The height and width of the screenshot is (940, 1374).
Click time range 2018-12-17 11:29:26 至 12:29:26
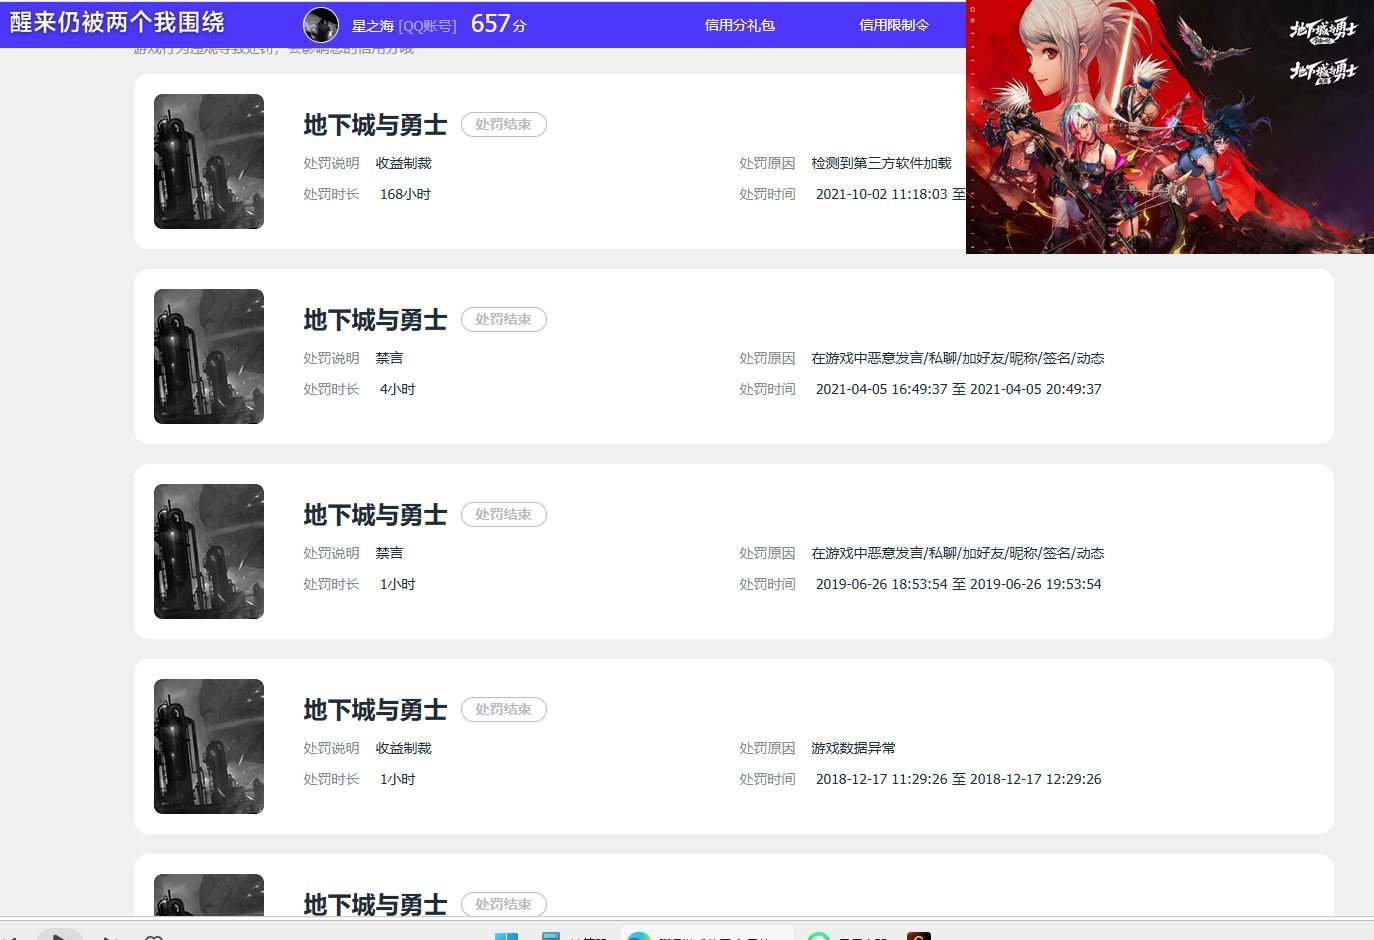click(958, 779)
